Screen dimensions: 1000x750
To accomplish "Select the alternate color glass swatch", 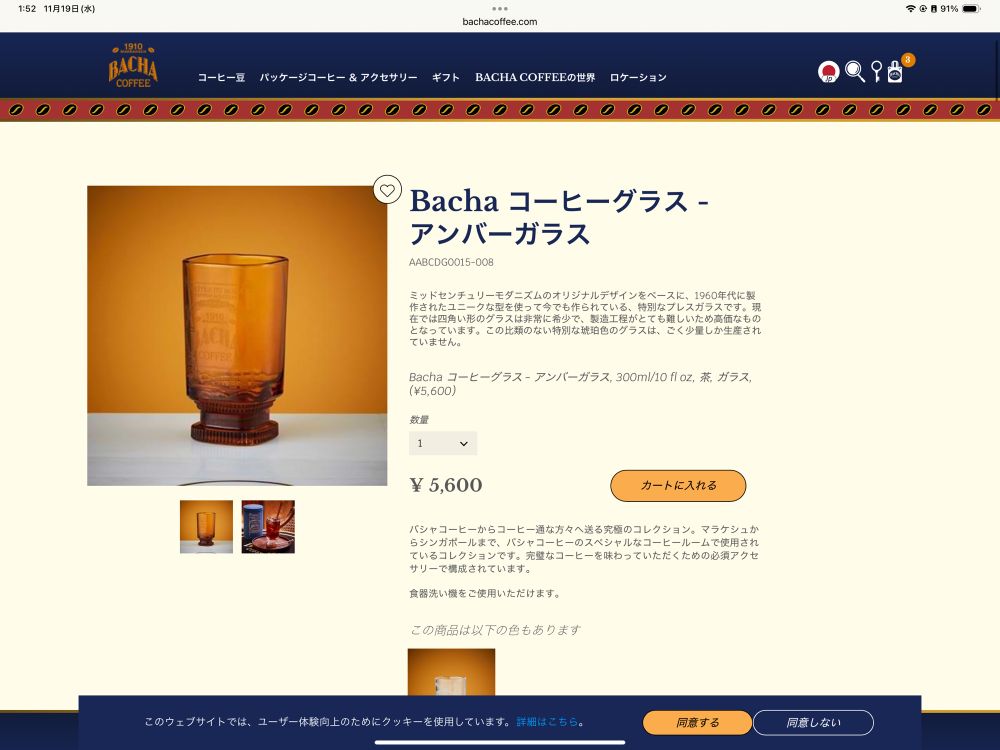I will tap(452, 672).
